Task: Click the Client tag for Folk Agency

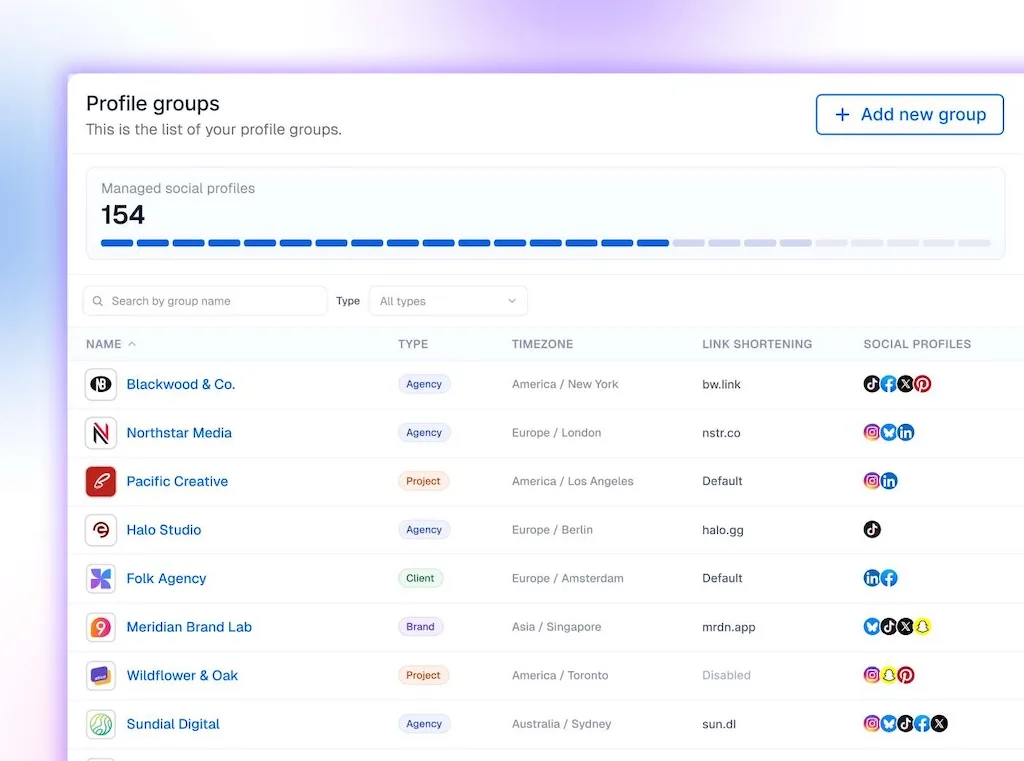Action: pyautogui.click(x=420, y=578)
